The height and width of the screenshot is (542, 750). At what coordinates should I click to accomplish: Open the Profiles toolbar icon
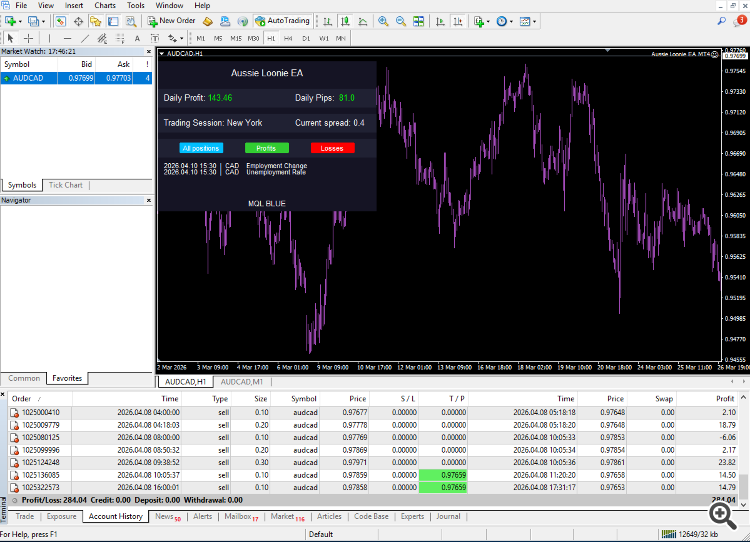click(x=33, y=21)
